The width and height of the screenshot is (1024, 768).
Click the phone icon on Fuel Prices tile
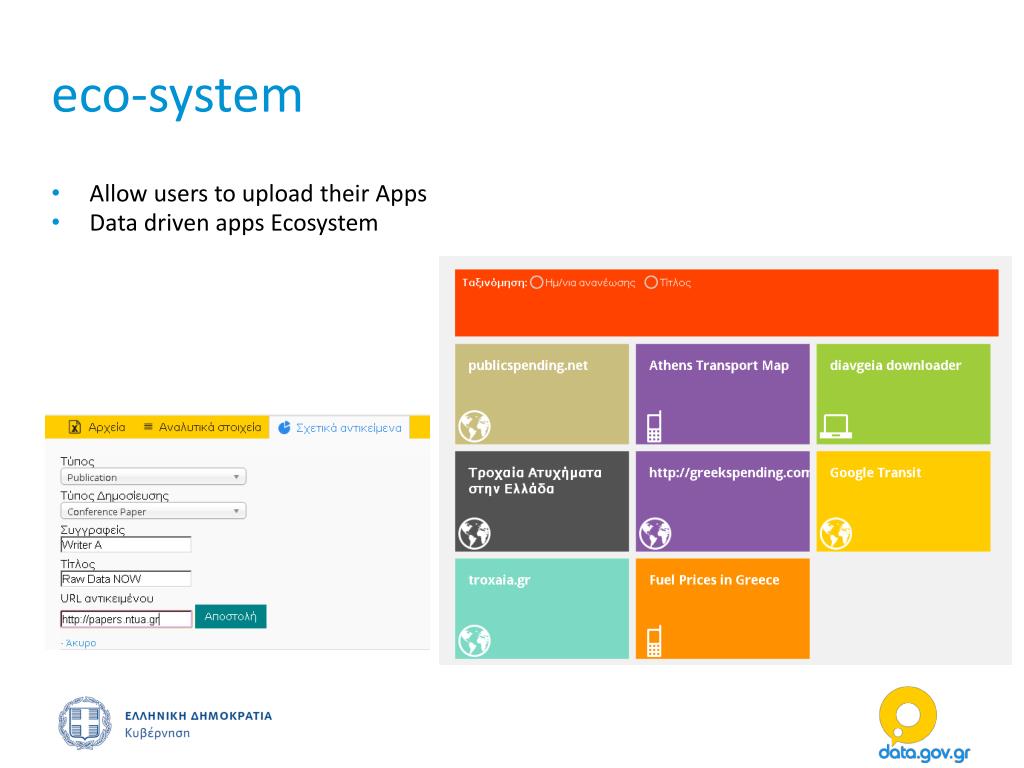[x=654, y=641]
